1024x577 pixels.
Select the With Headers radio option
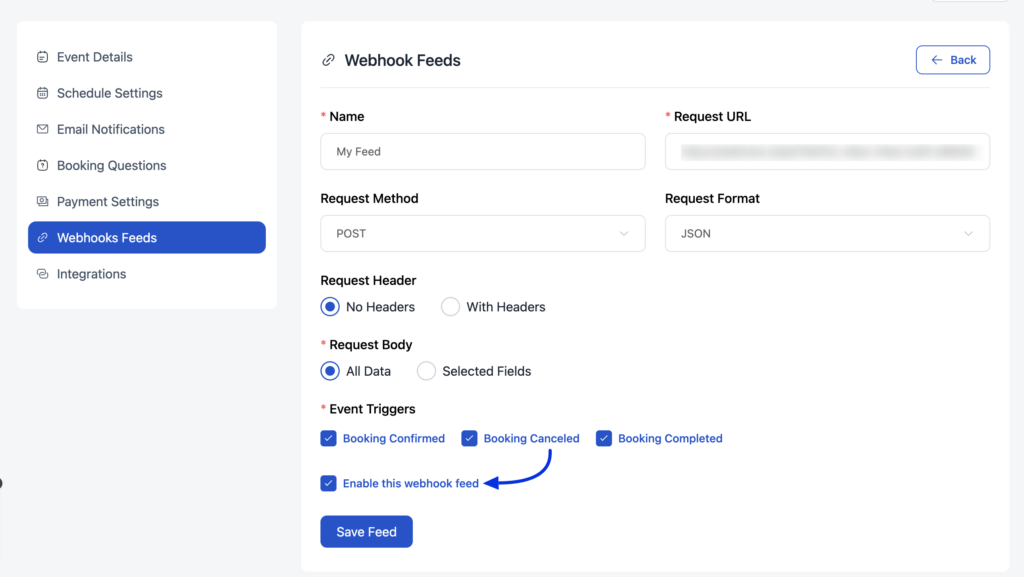[x=450, y=307]
